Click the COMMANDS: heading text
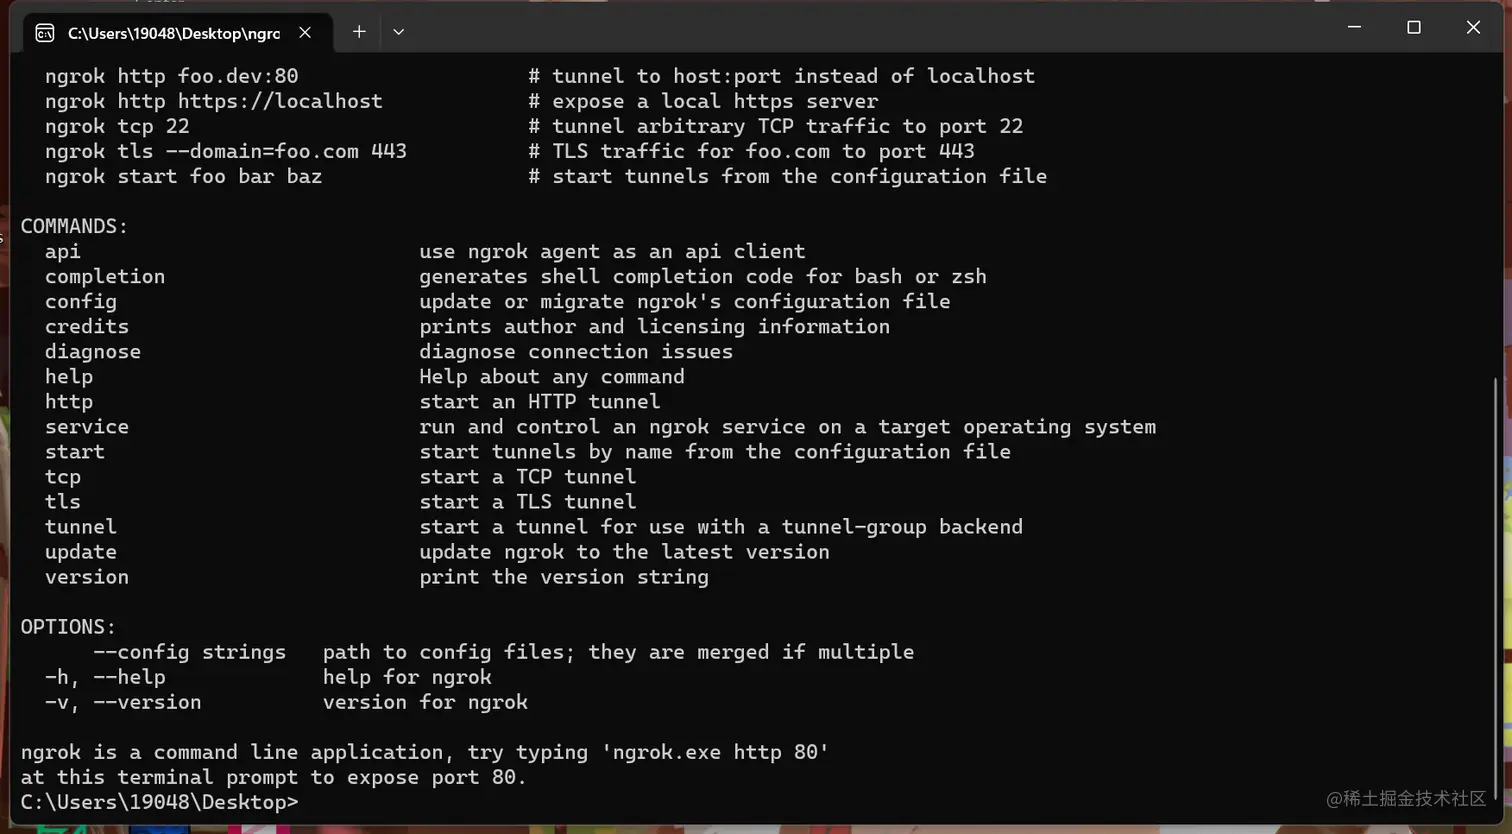 (74, 226)
